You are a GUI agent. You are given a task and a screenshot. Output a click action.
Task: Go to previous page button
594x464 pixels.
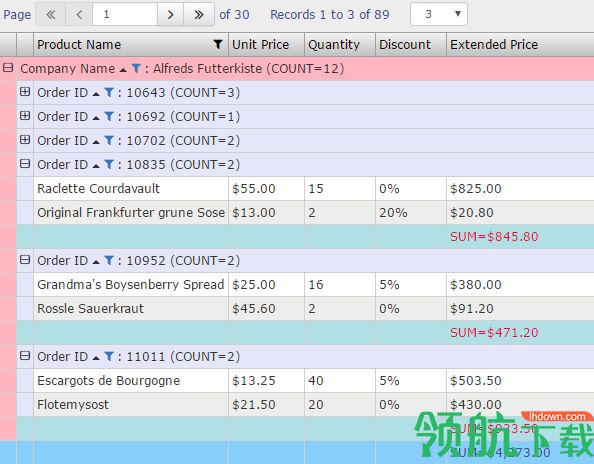pos(79,14)
